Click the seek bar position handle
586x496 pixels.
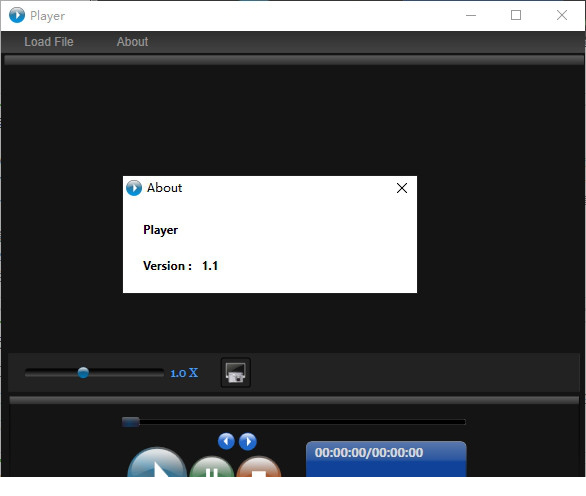pos(131,422)
